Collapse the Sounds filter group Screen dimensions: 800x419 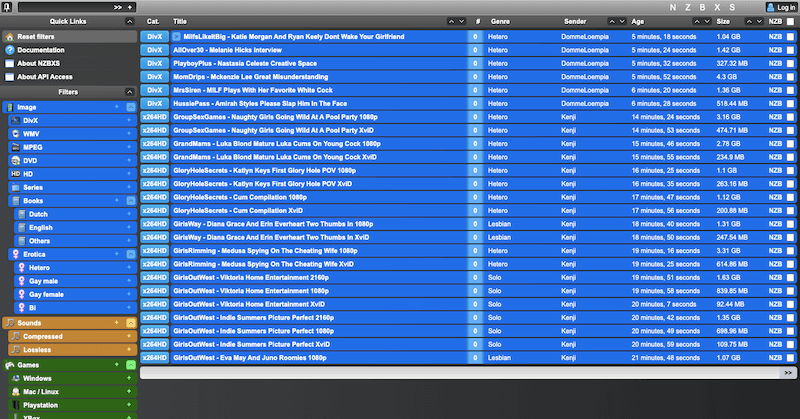130,323
